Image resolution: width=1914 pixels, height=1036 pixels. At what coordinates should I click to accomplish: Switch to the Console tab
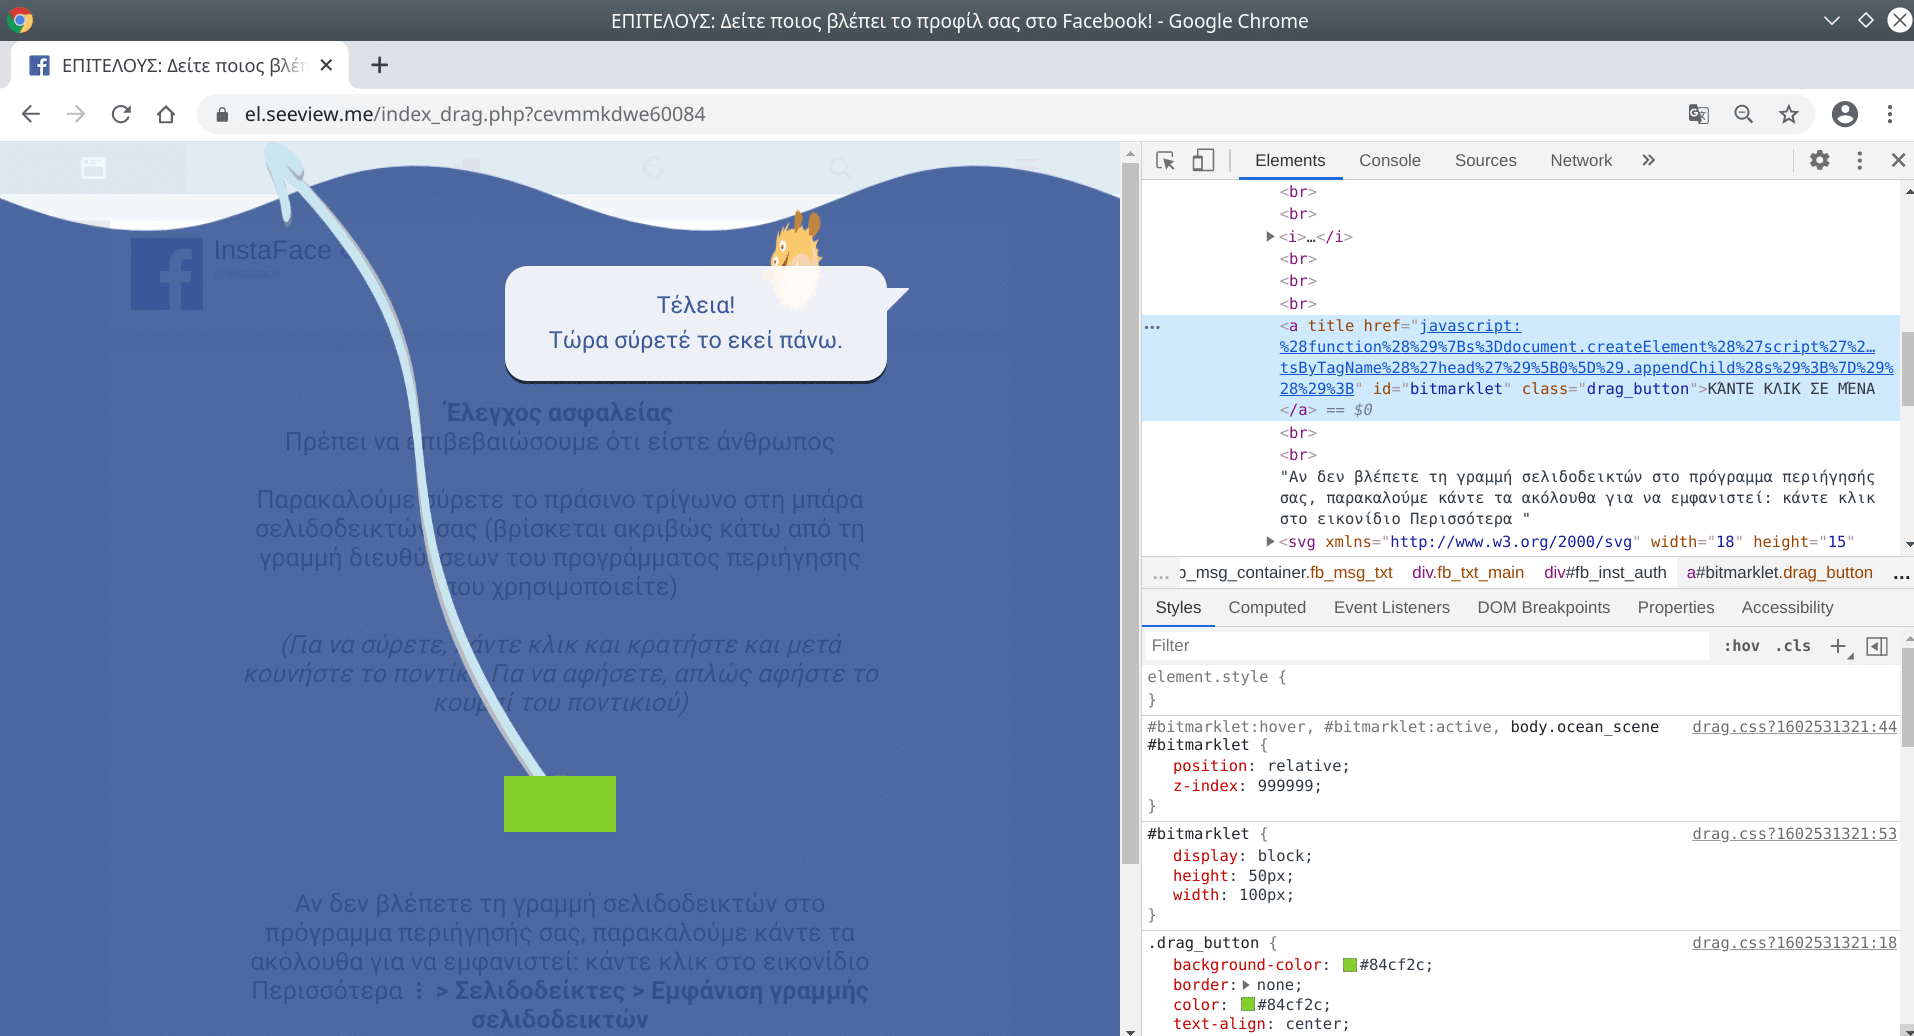[x=1389, y=160]
